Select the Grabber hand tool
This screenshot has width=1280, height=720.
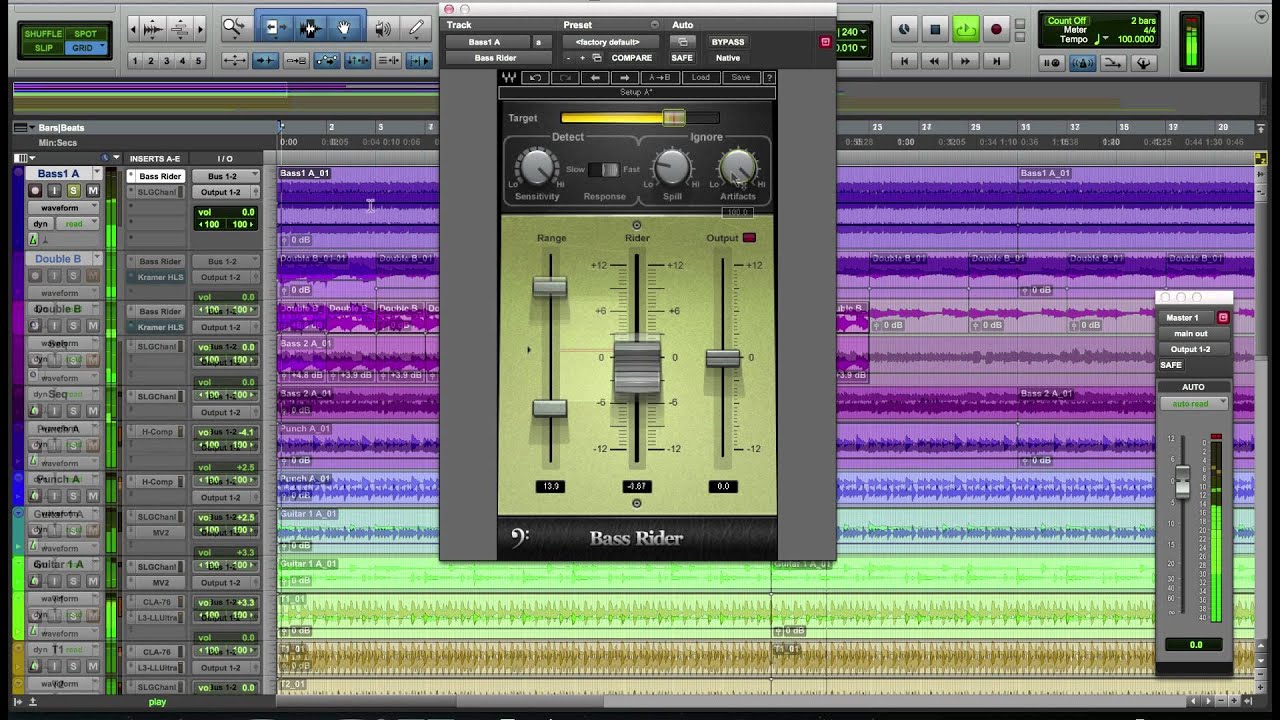coord(344,29)
